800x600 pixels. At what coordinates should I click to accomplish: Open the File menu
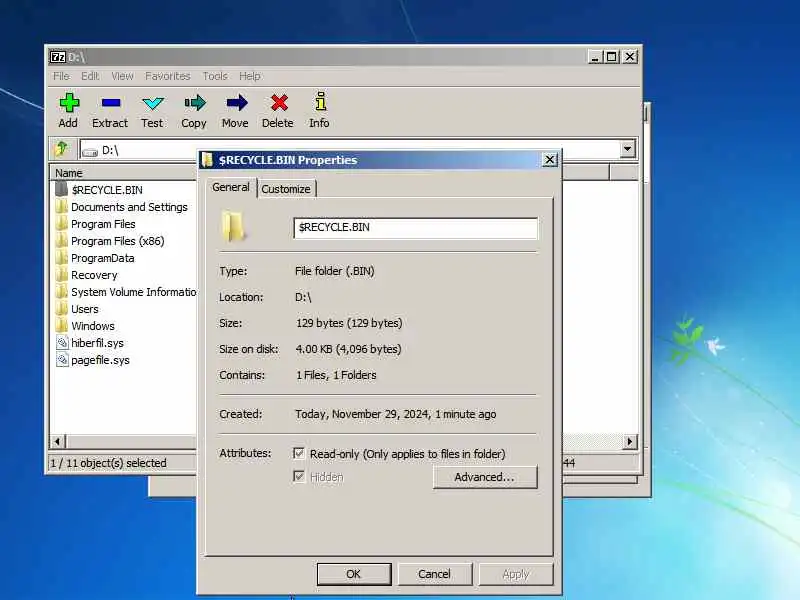(x=61, y=76)
